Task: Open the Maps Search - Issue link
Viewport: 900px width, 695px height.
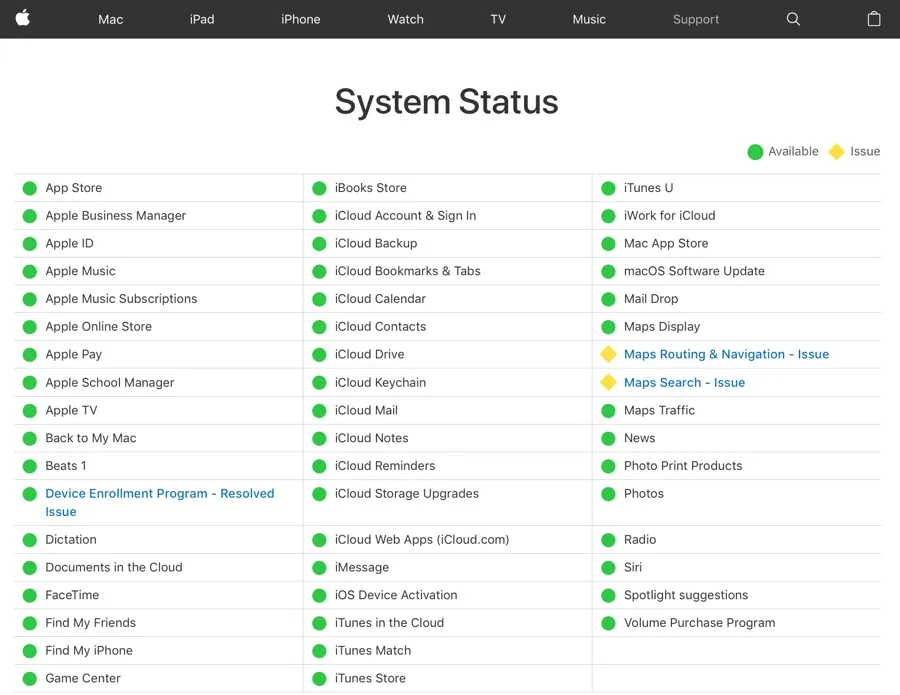Action: pos(684,382)
